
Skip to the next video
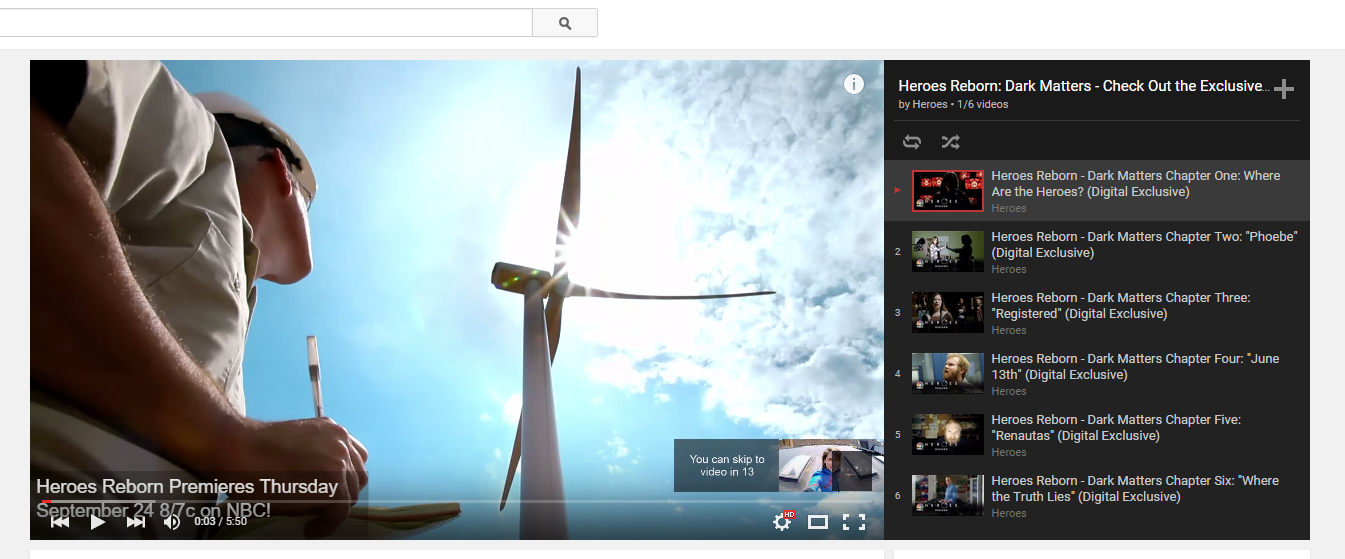coord(136,521)
